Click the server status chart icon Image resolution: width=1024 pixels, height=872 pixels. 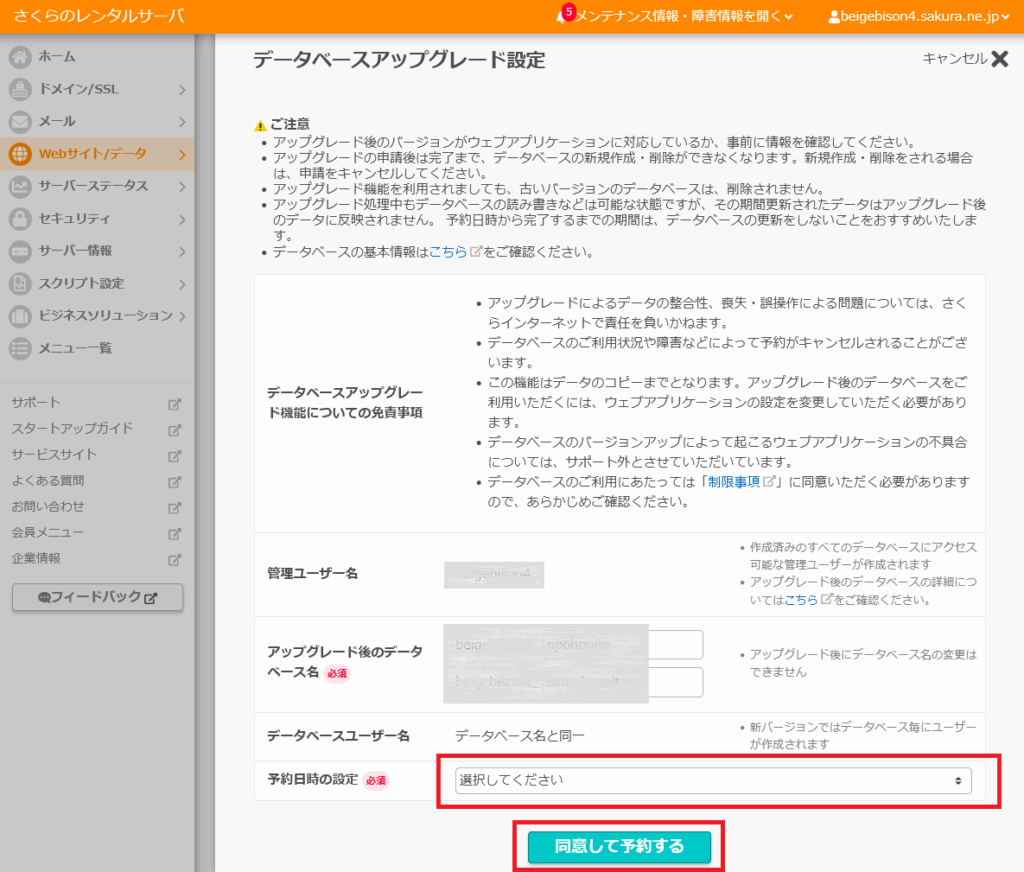(20, 186)
